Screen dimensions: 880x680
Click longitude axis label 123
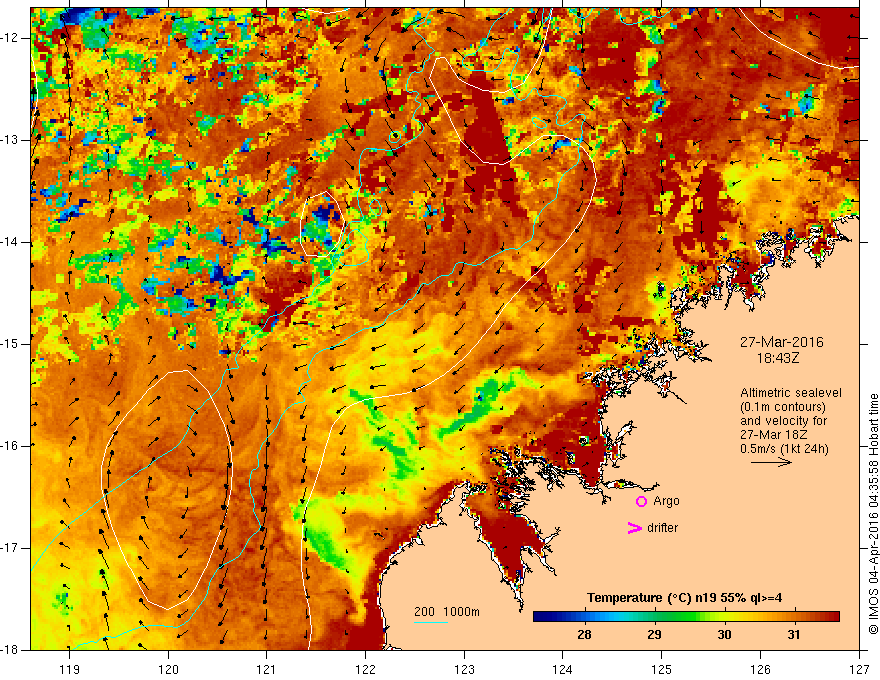click(x=464, y=669)
